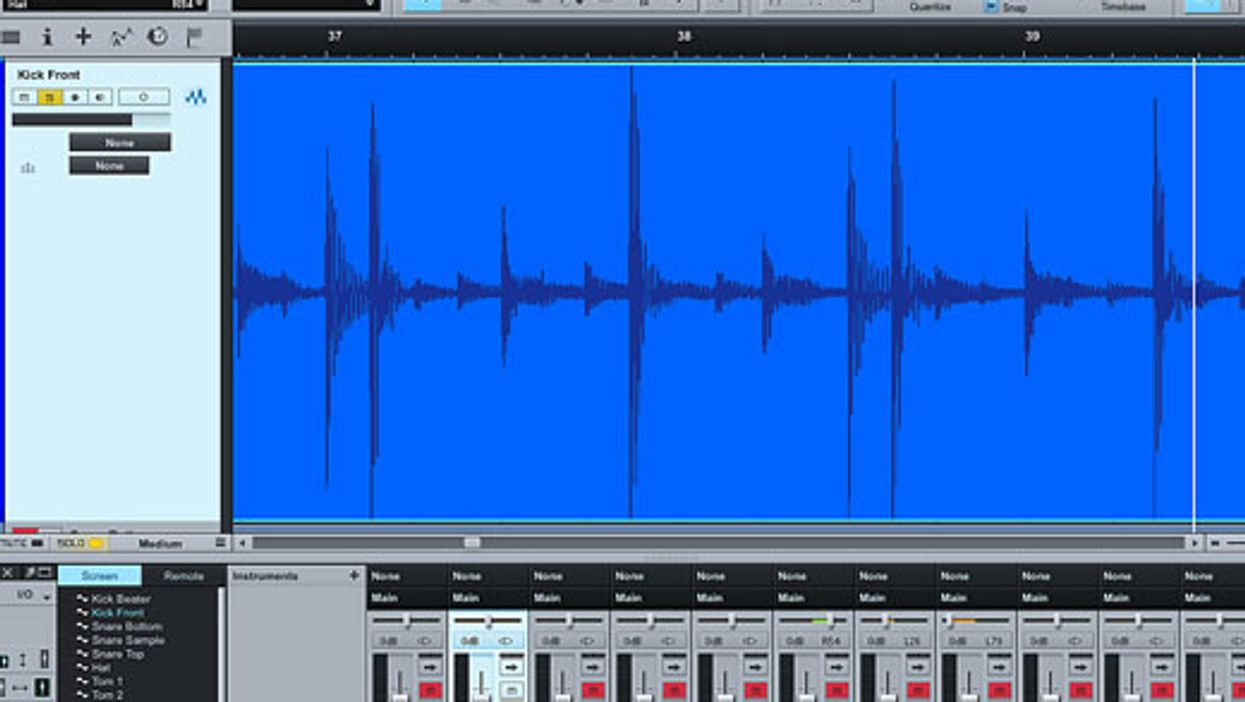
Task: Adjust the Kick Front track volume slider
Action: click(90, 120)
